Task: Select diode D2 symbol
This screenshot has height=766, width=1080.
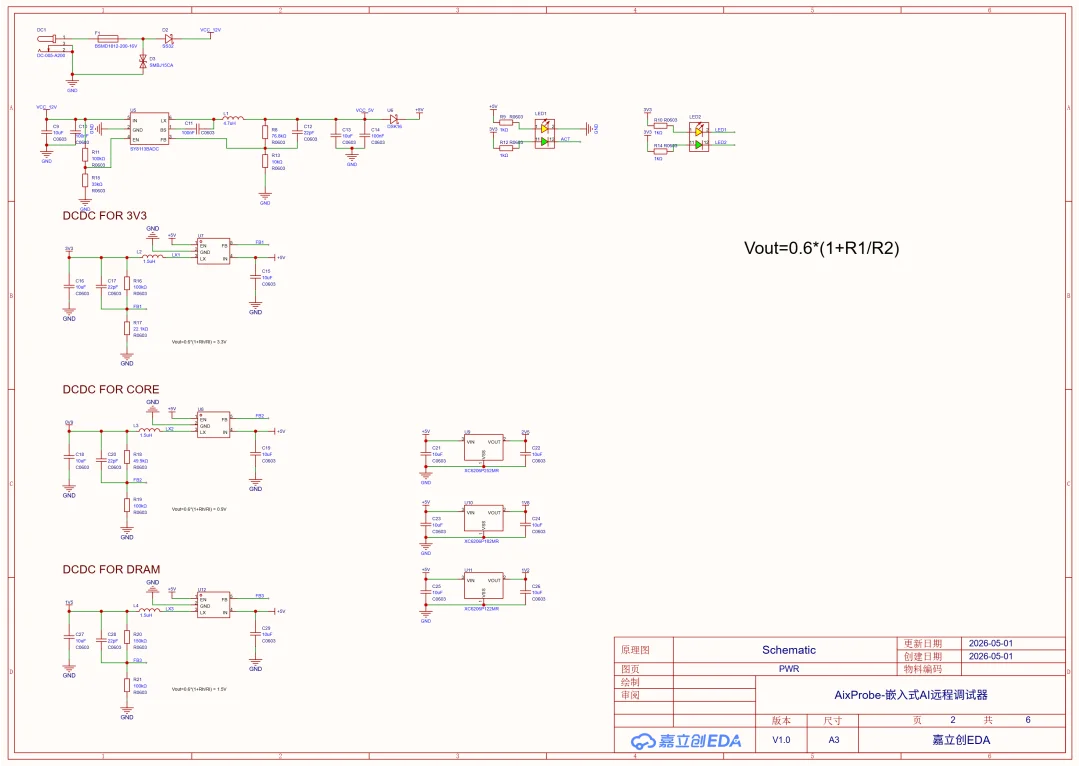Action: (168, 39)
